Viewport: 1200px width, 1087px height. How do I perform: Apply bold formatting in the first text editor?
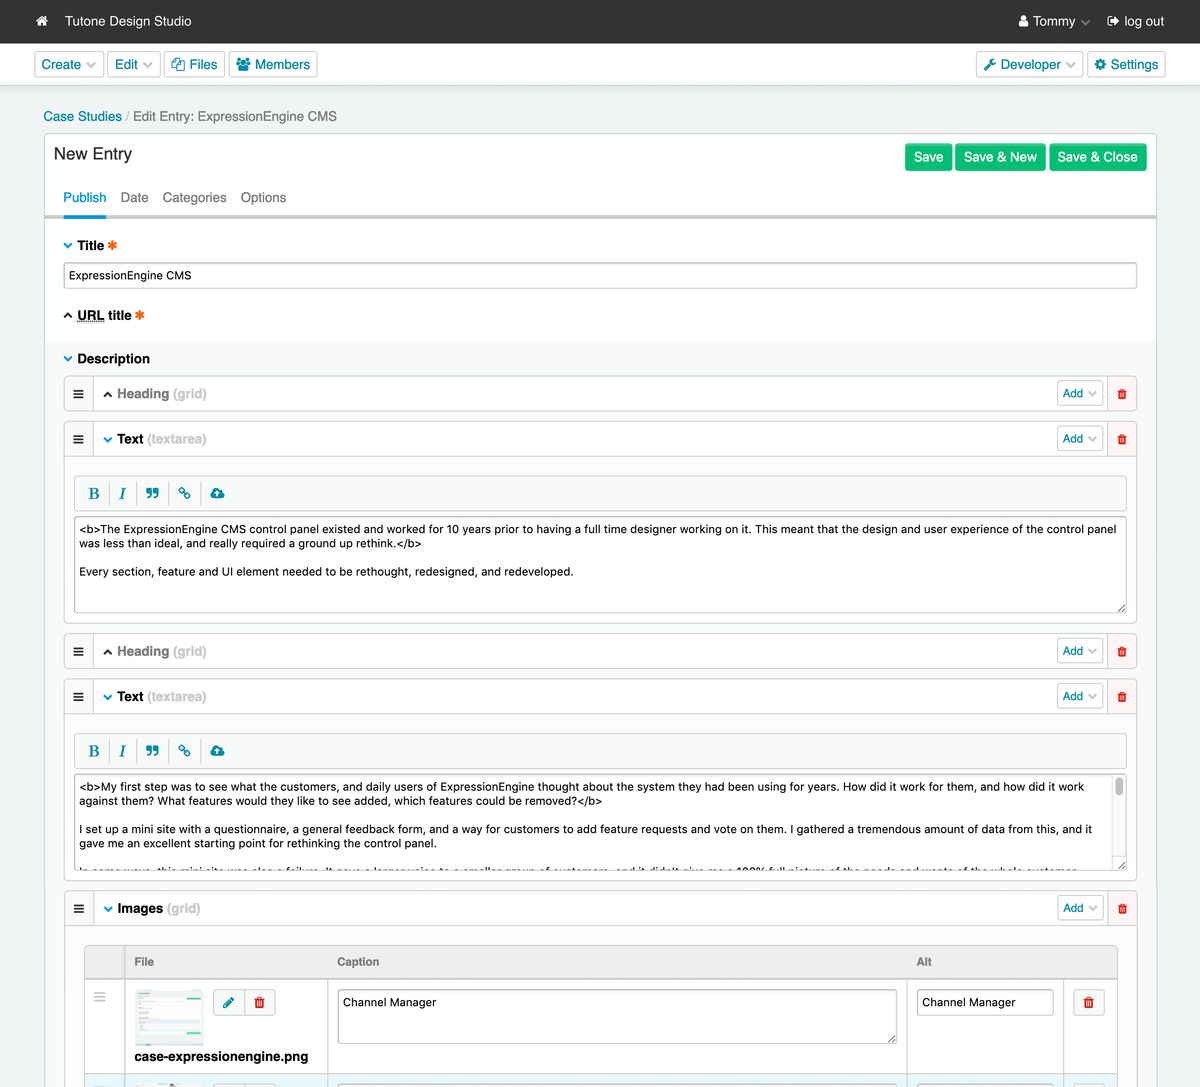[93, 493]
